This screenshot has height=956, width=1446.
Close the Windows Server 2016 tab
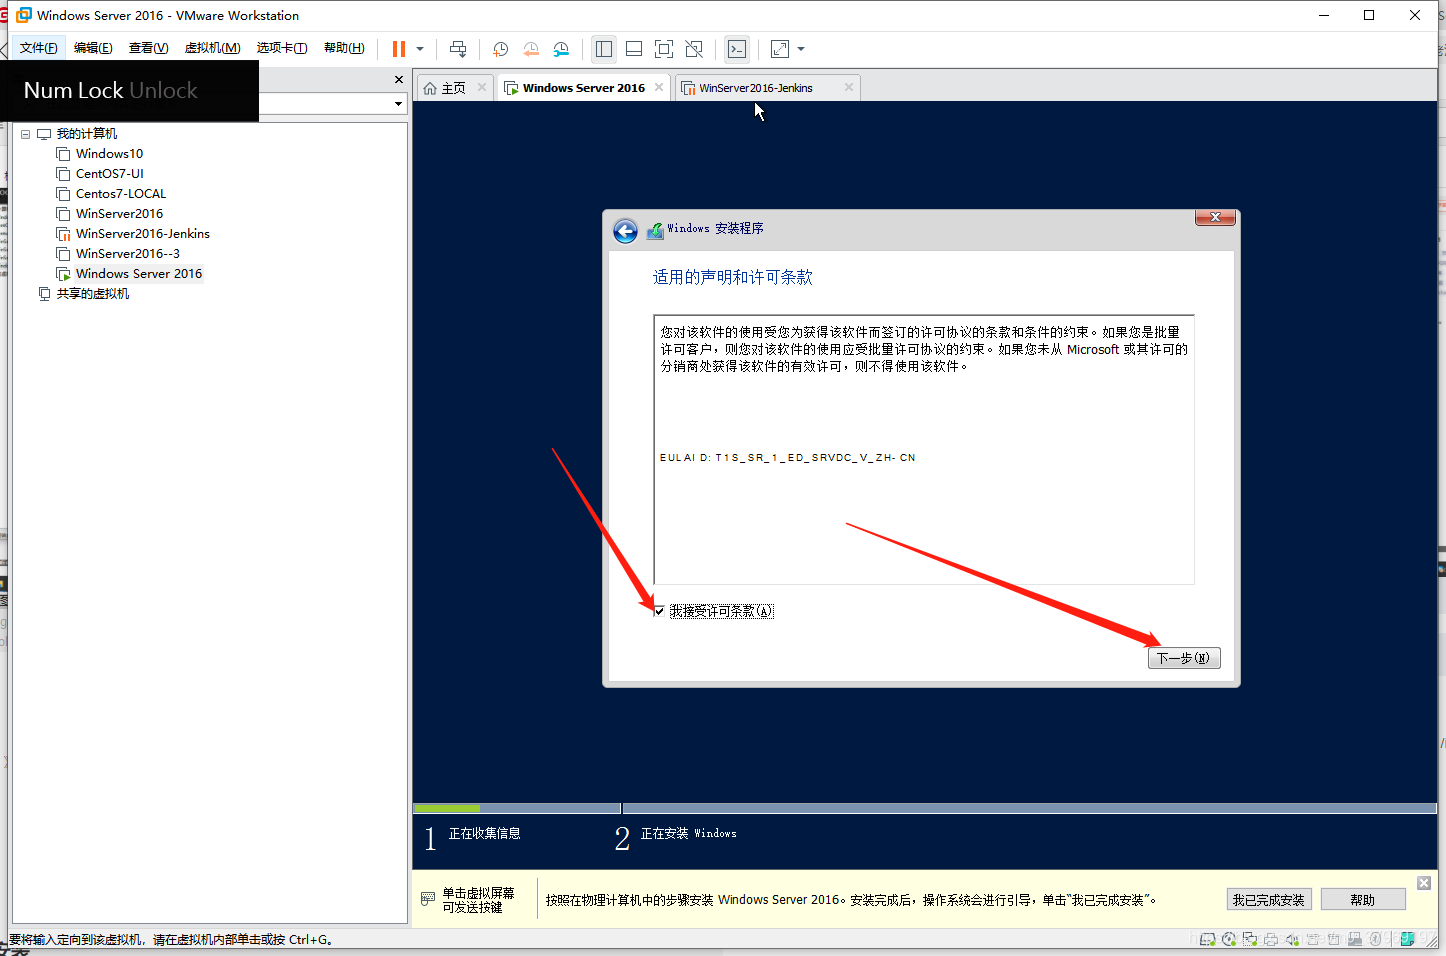coord(659,88)
